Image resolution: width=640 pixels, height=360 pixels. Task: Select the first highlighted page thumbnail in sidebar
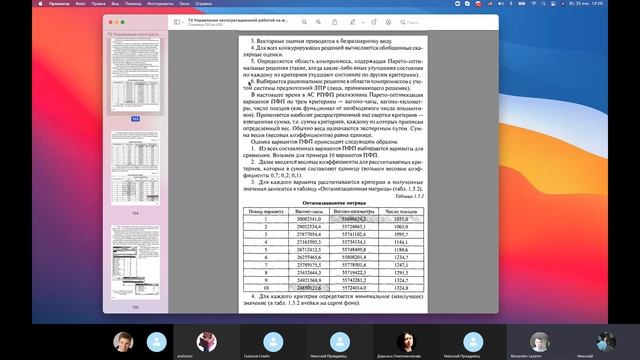(x=136, y=75)
